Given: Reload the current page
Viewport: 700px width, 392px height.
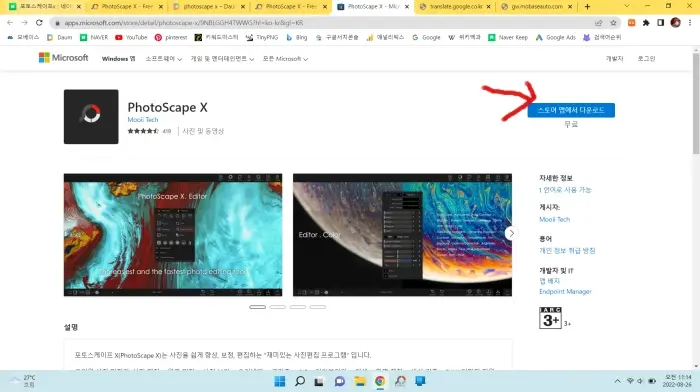Looking at the screenshot, I should point(39,22).
